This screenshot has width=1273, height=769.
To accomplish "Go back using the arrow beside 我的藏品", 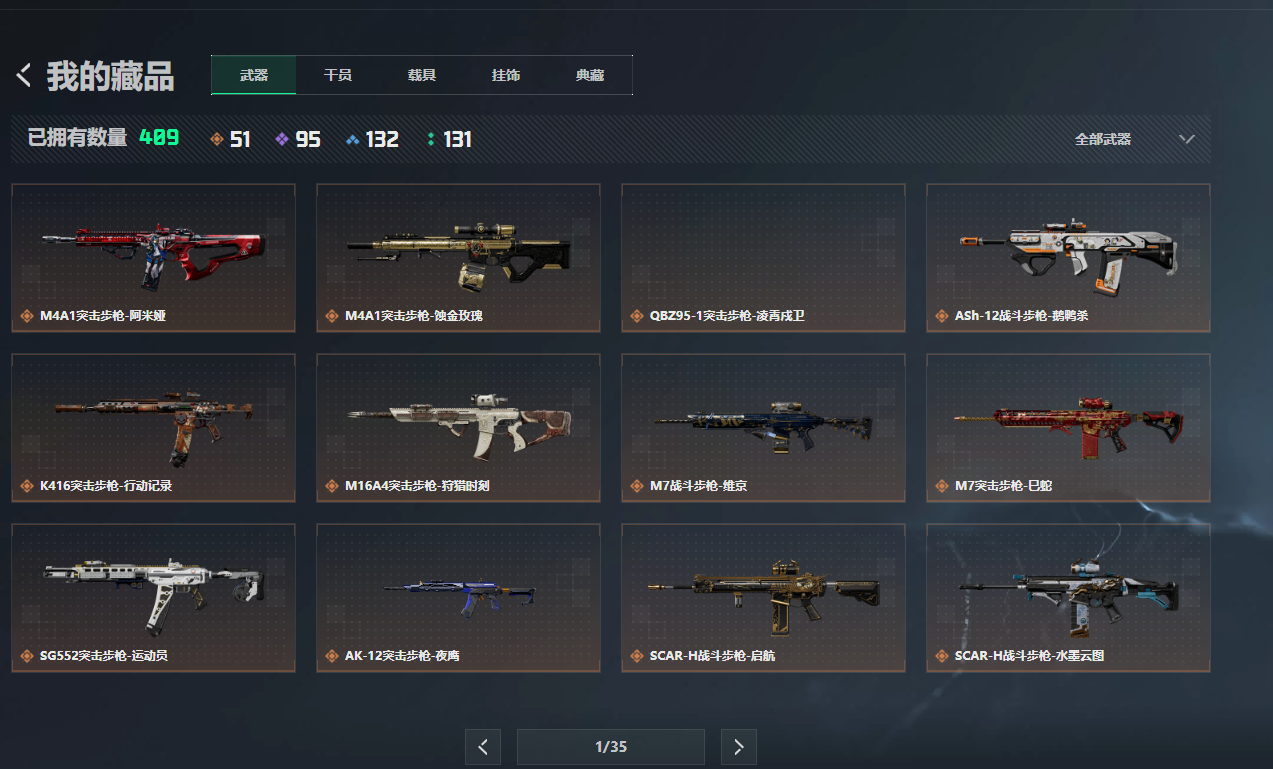I will pos(24,75).
